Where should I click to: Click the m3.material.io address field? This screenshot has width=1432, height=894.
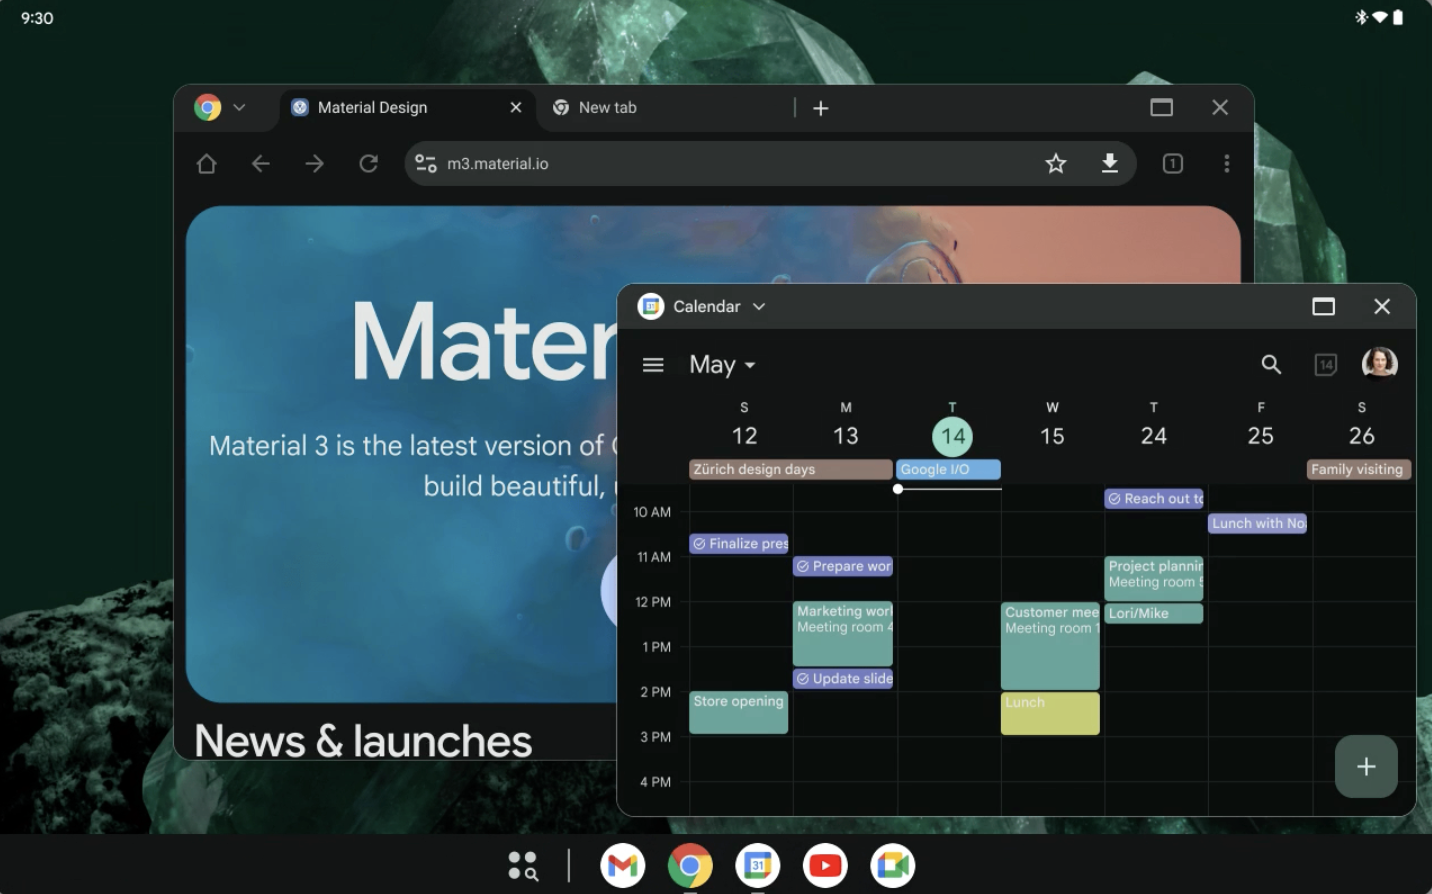tap(770, 163)
